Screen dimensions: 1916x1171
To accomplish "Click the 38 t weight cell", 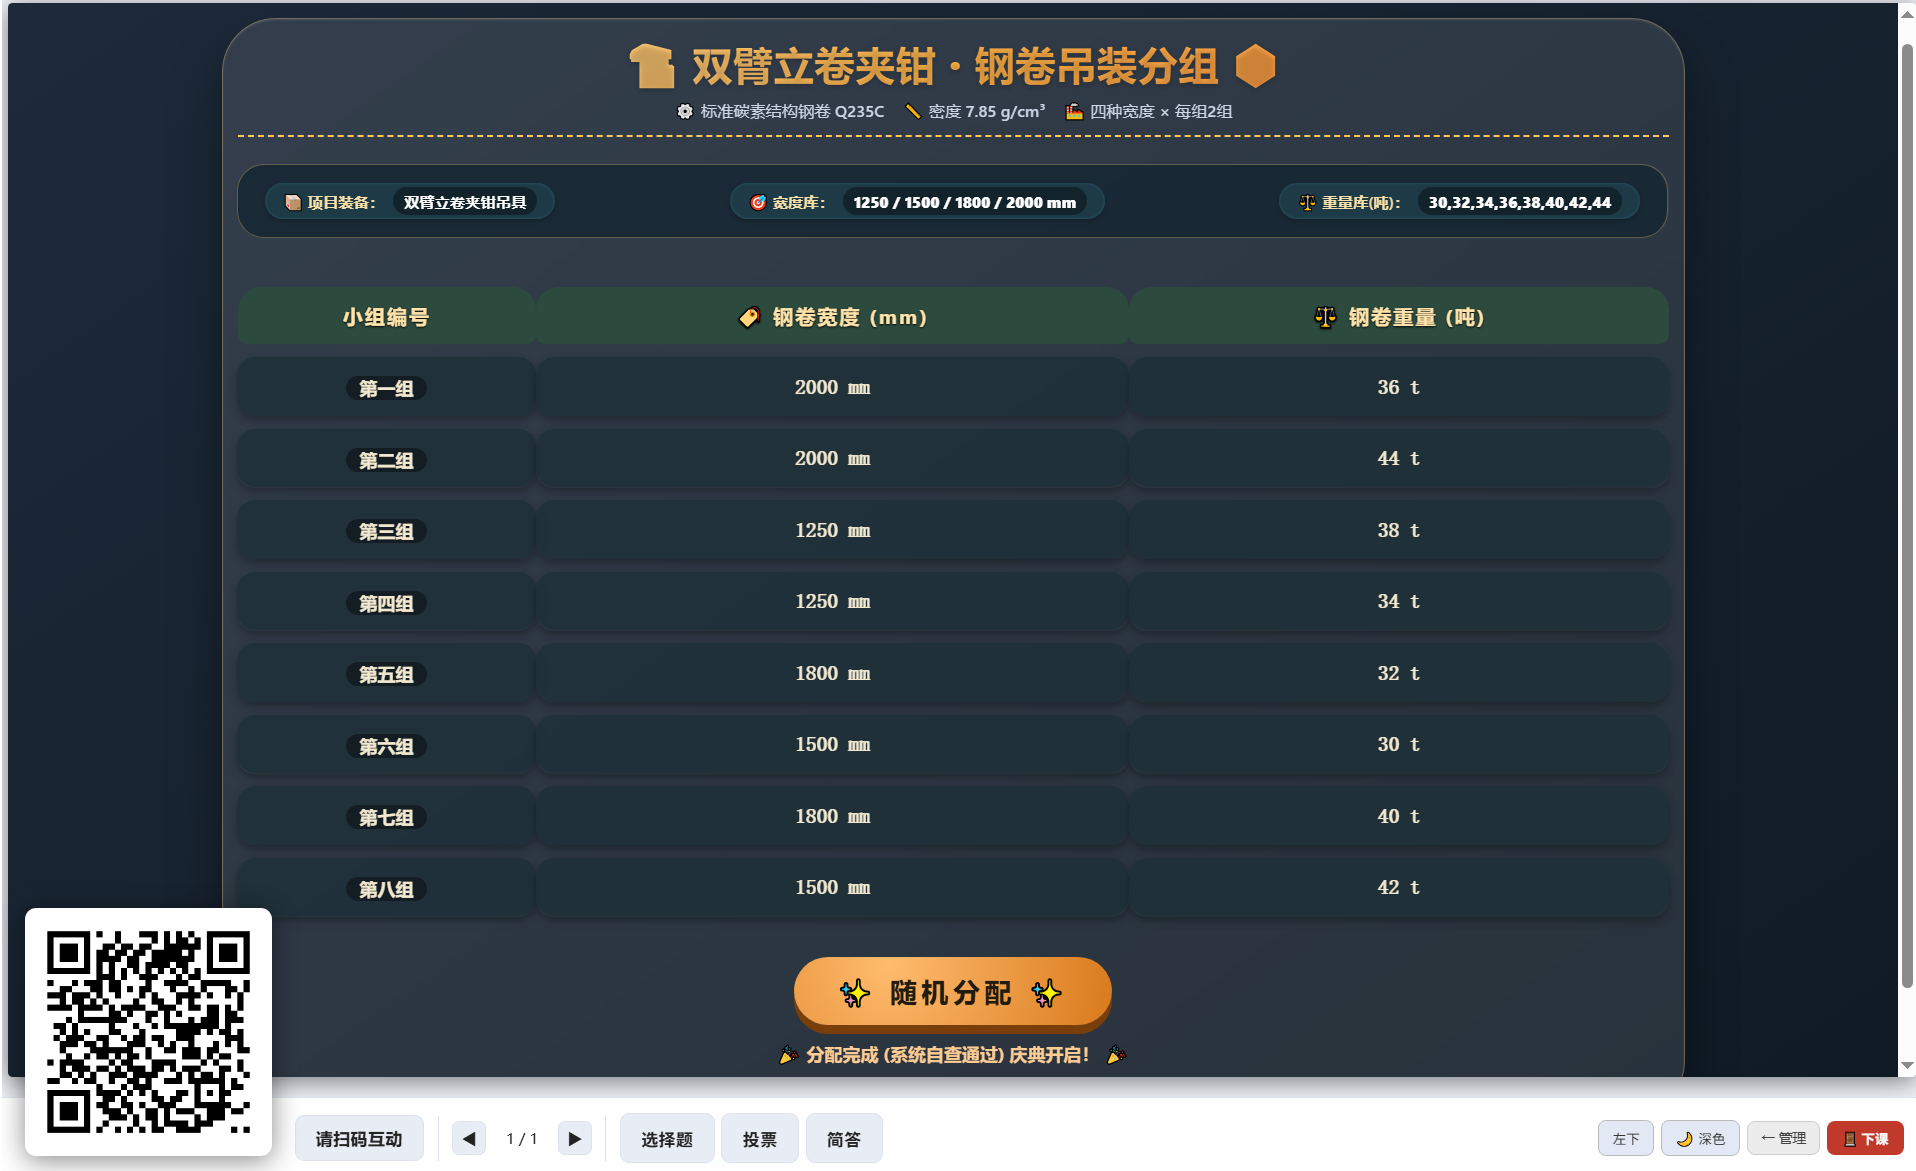I will [1398, 530].
